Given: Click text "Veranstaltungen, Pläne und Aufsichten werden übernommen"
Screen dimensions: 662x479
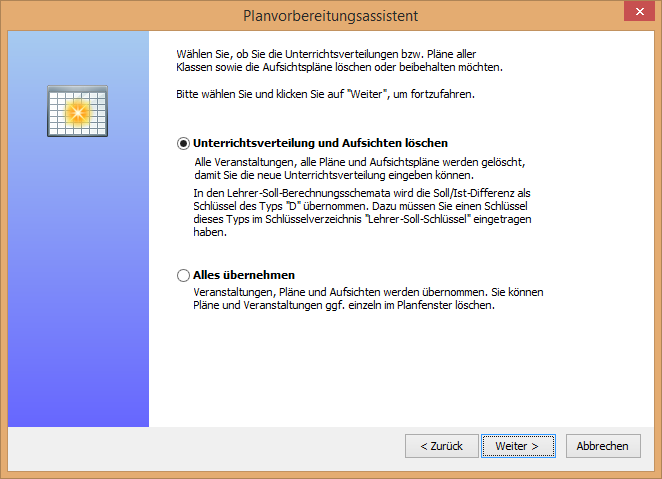Looking at the screenshot, I should point(340,292).
